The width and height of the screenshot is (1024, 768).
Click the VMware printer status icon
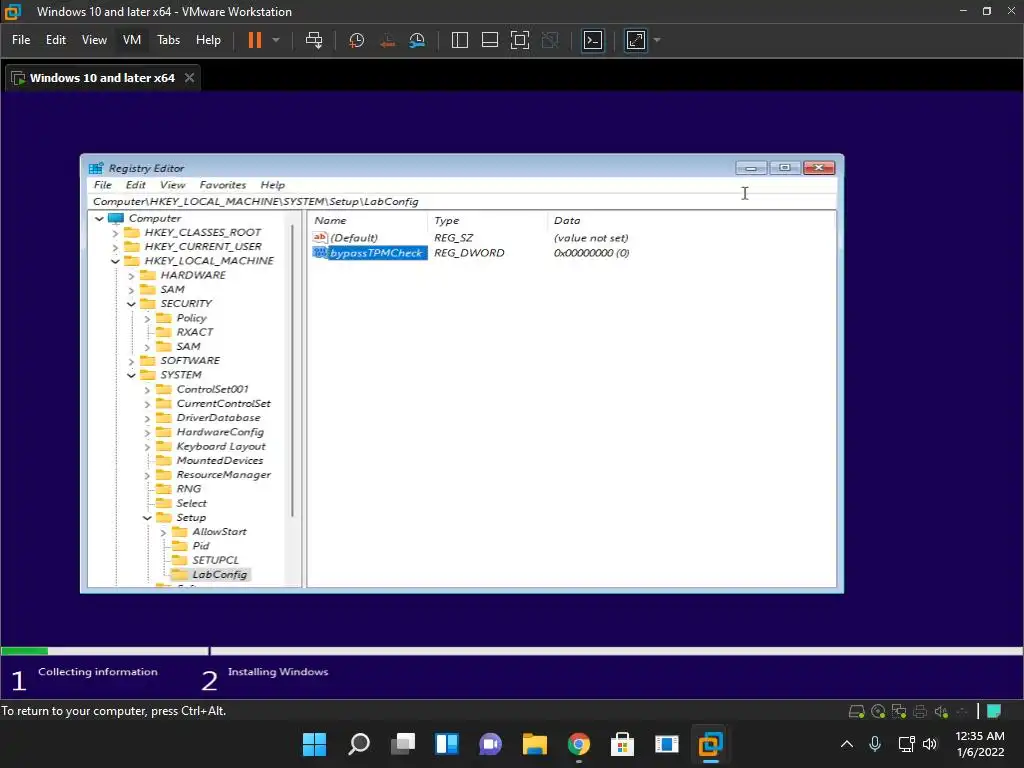click(920, 712)
